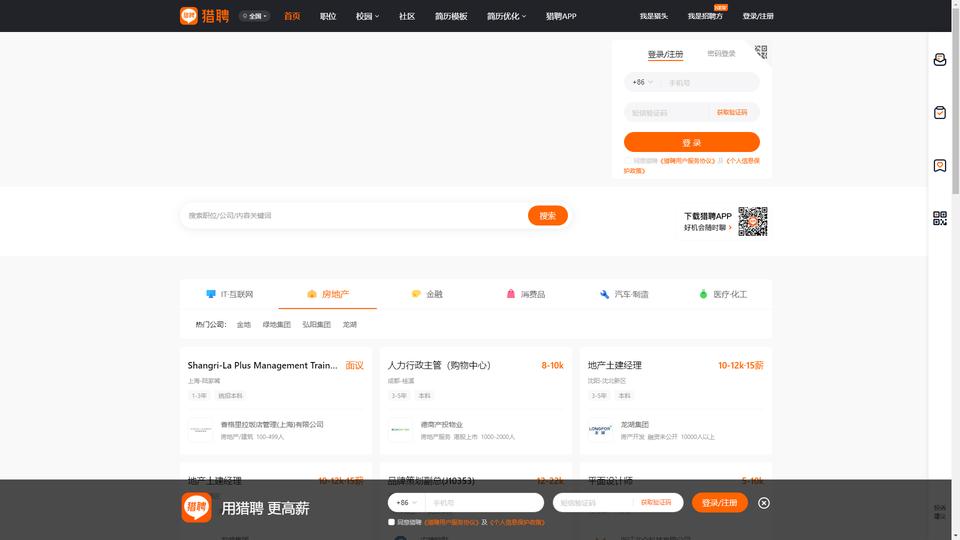Screen dimensions: 960x540
Task: Click the message inbox icon in right sidebar
Action: coord(940,59)
